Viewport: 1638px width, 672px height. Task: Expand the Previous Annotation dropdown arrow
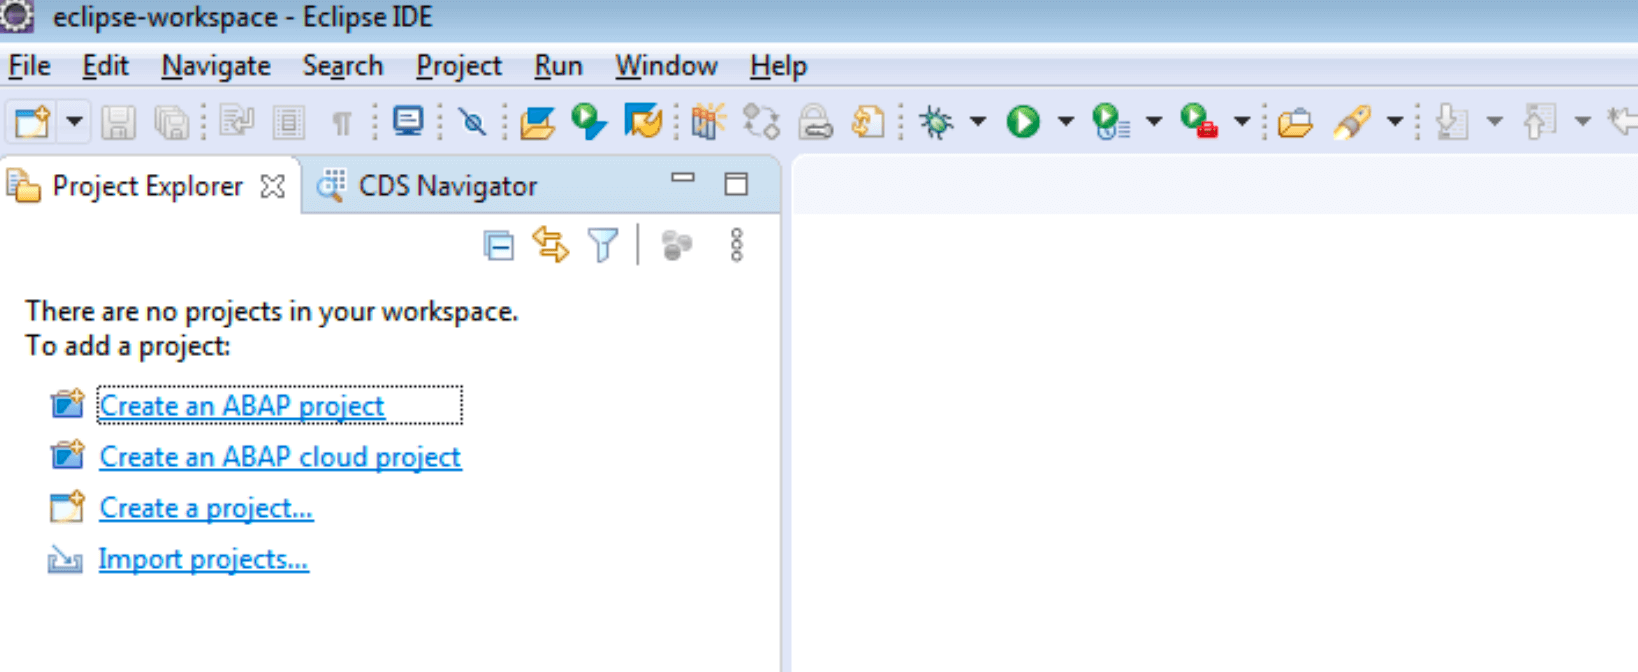[1583, 122]
